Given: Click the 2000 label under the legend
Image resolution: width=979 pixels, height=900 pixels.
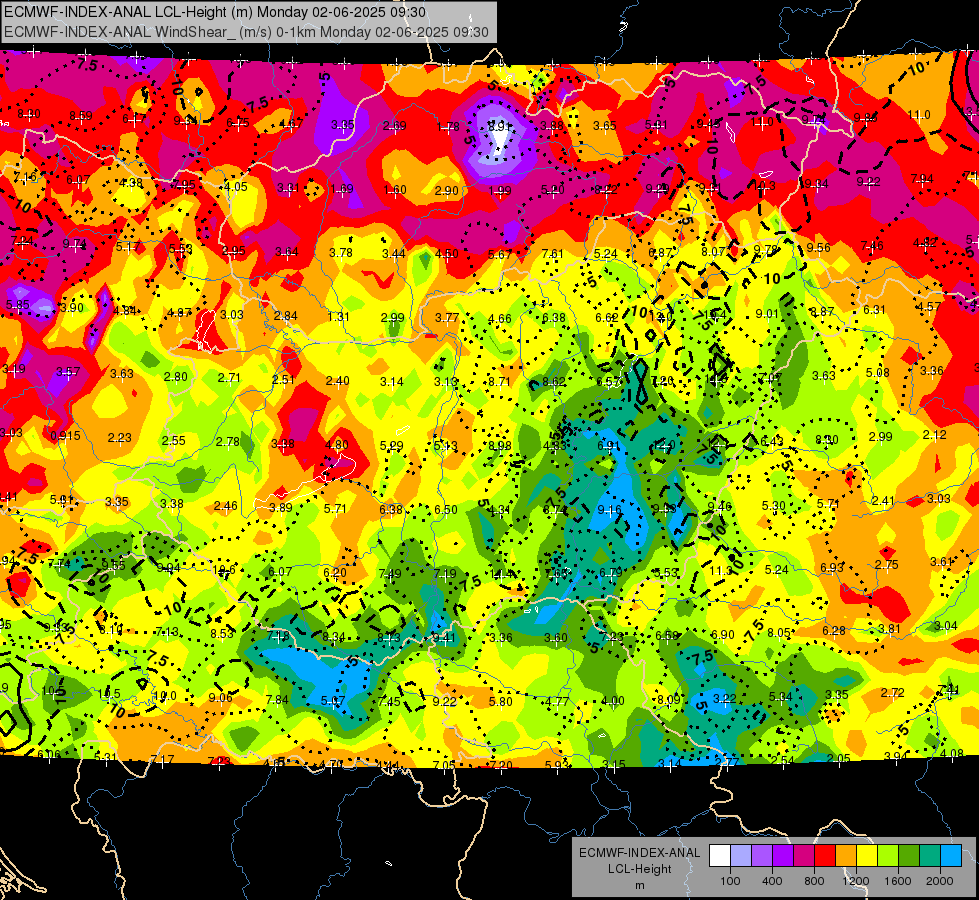Looking at the screenshot, I should coord(940,881).
